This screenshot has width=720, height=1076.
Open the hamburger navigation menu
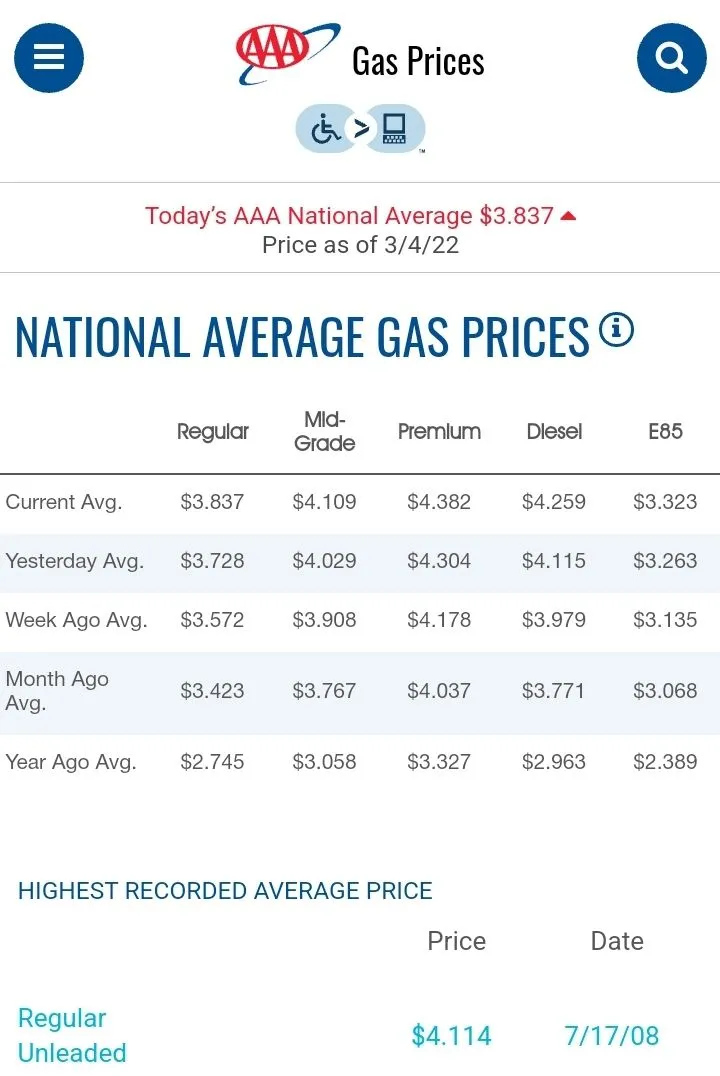[49, 57]
